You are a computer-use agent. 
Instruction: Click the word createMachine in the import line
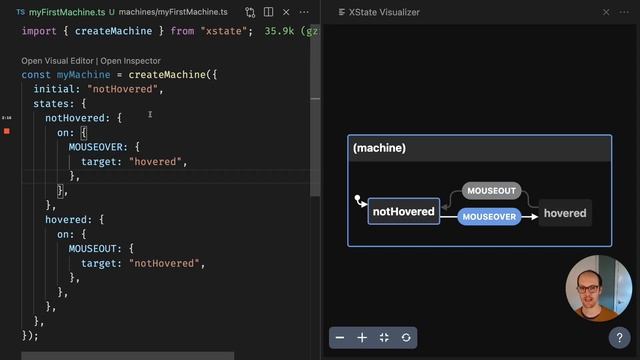click(x=113, y=31)
